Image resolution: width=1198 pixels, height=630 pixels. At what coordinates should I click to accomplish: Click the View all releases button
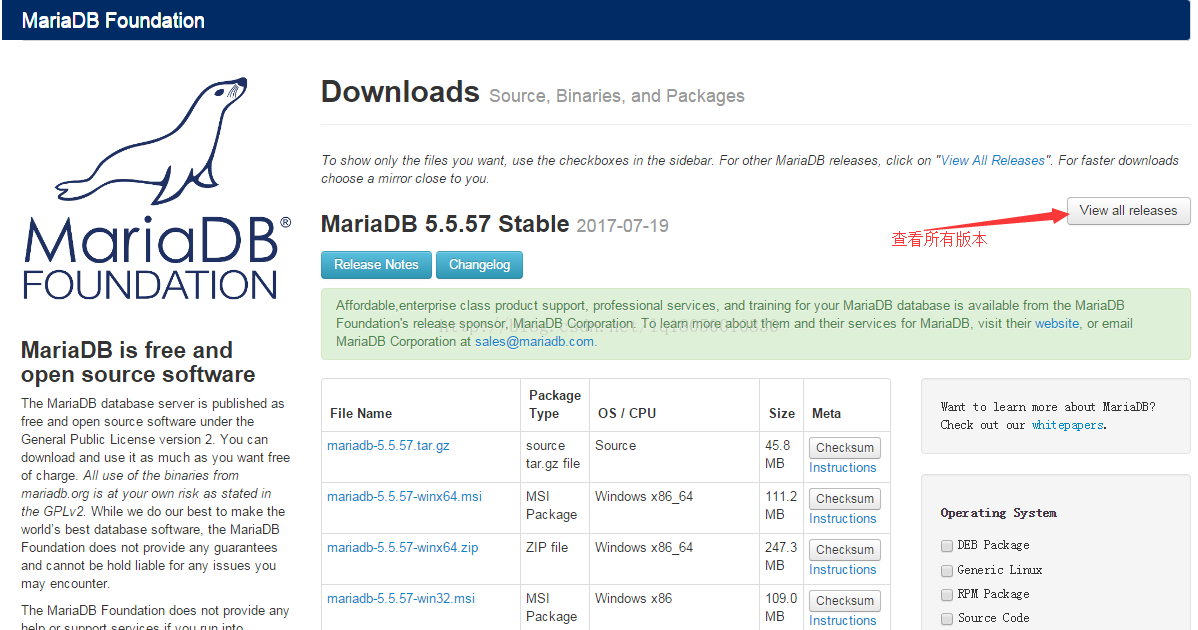pos(1128,211)
